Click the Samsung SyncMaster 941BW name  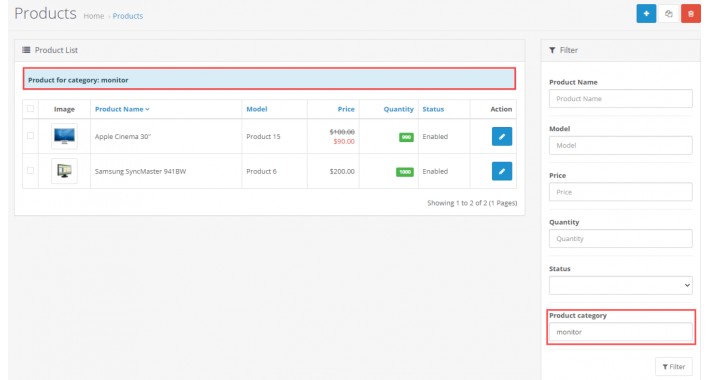pos(140,171)
